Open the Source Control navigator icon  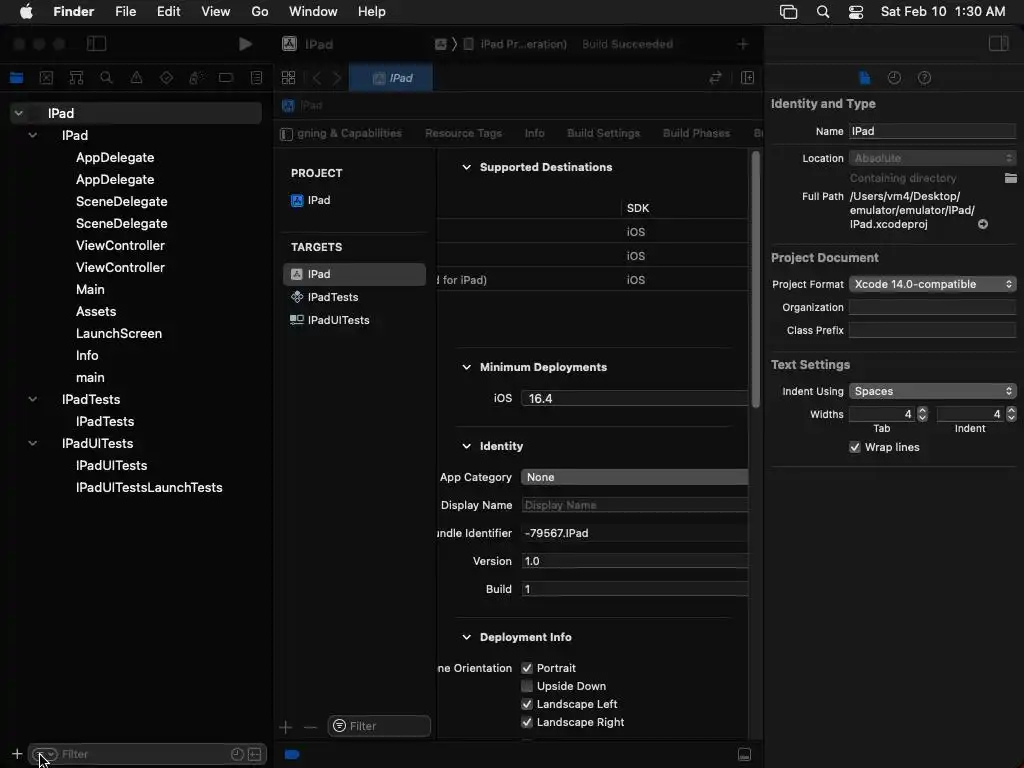[x=46, y=78]
